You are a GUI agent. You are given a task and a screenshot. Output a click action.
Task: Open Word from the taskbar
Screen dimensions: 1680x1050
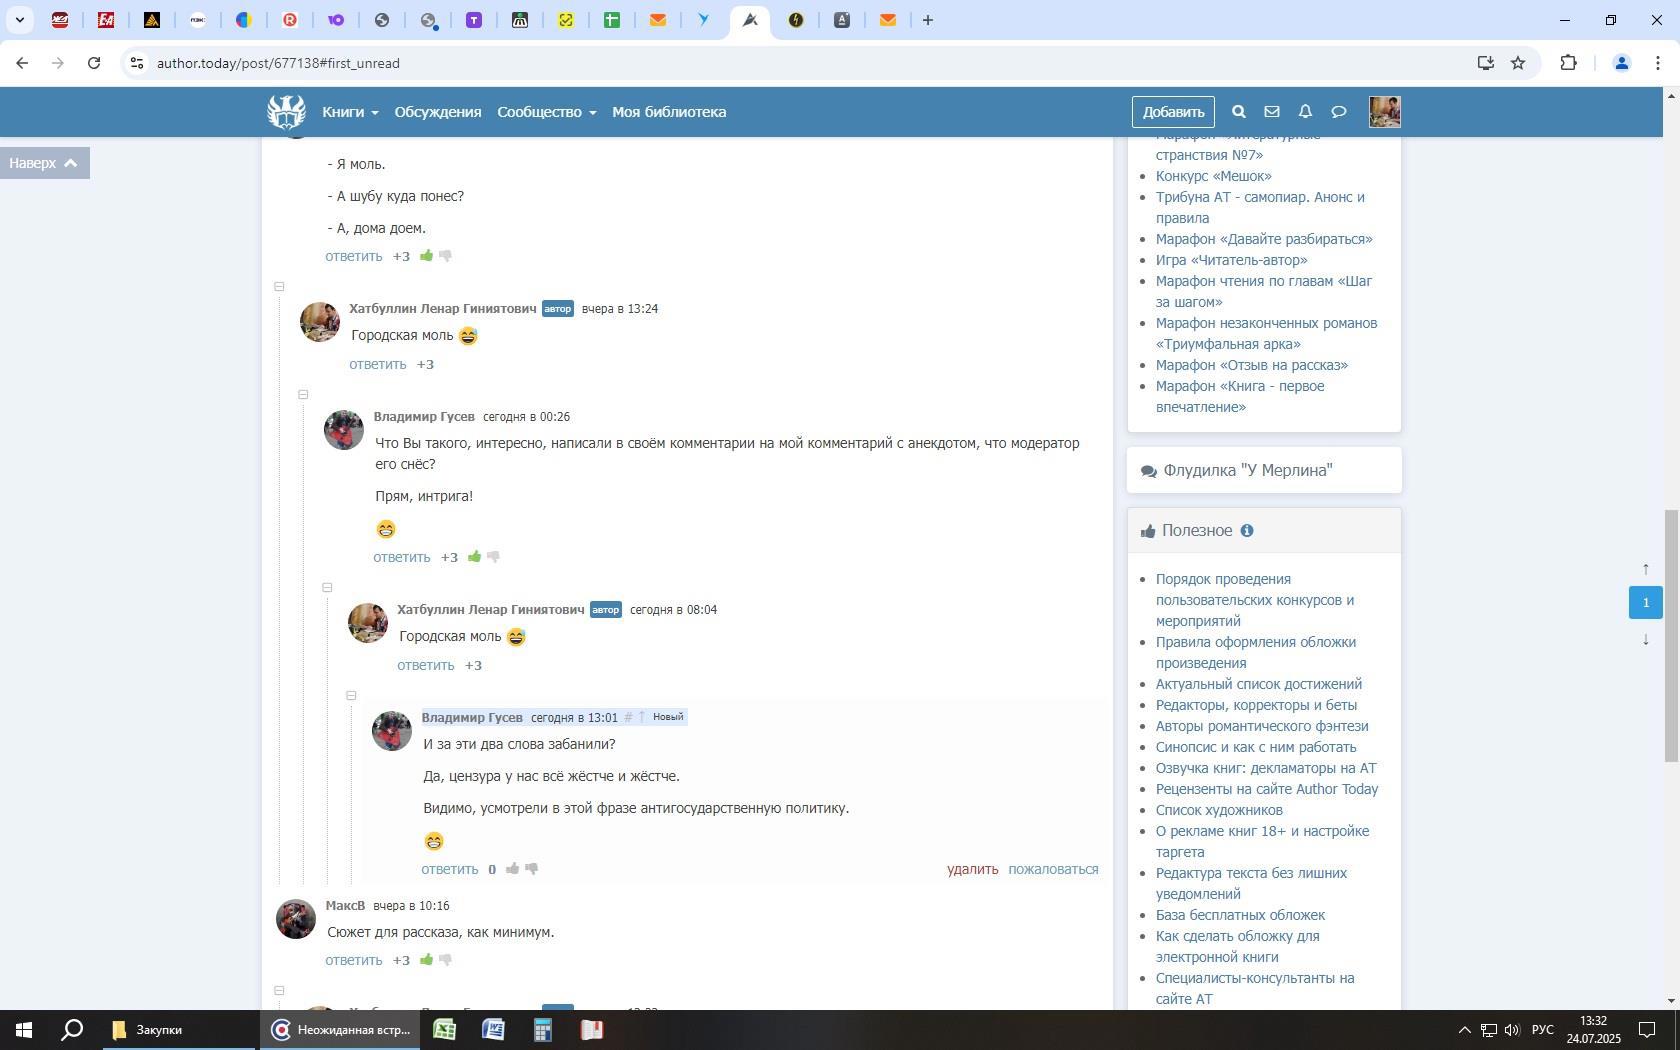[494, 1030]
